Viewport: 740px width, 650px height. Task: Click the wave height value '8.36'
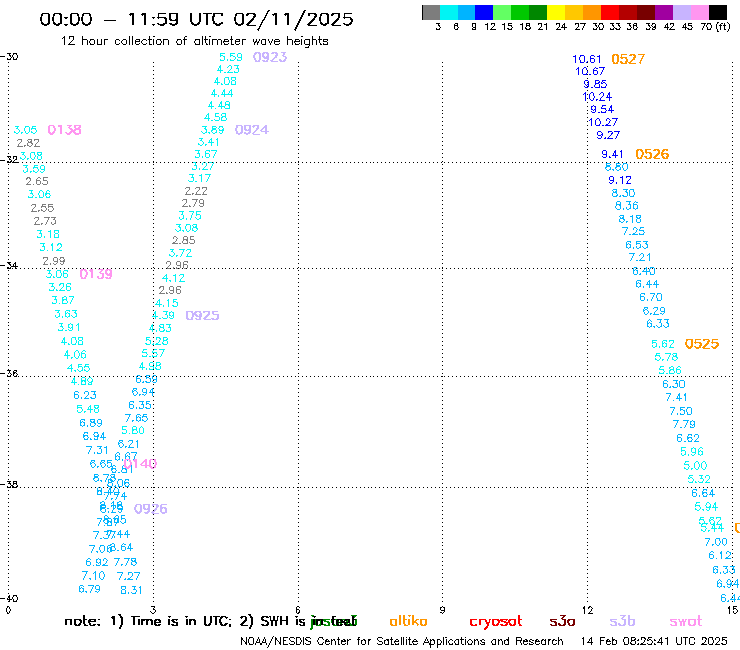[626, 206]
